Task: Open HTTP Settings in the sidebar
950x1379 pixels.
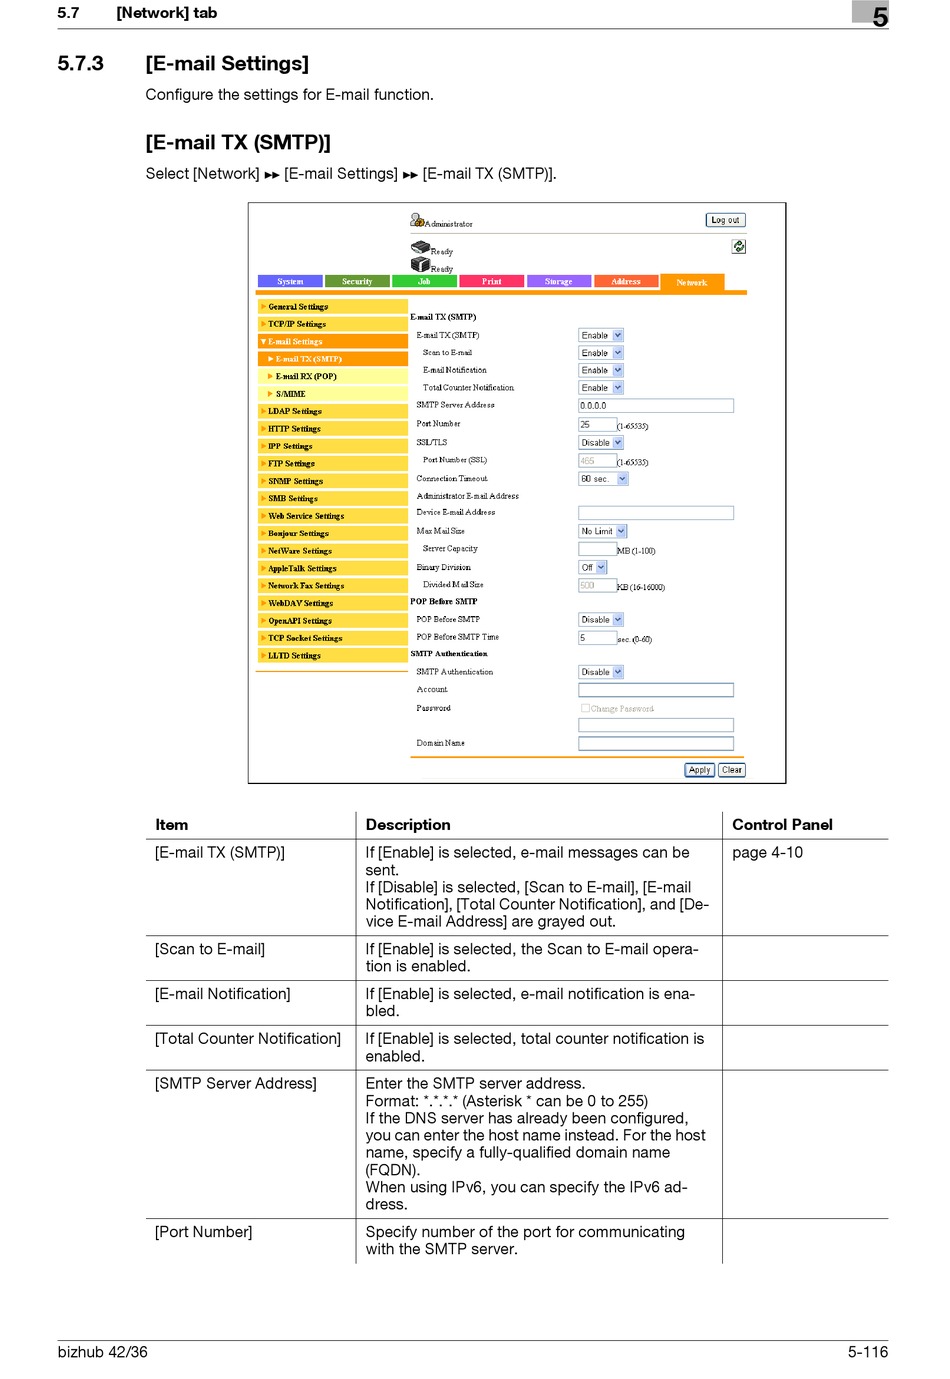Action: [332, 429]
